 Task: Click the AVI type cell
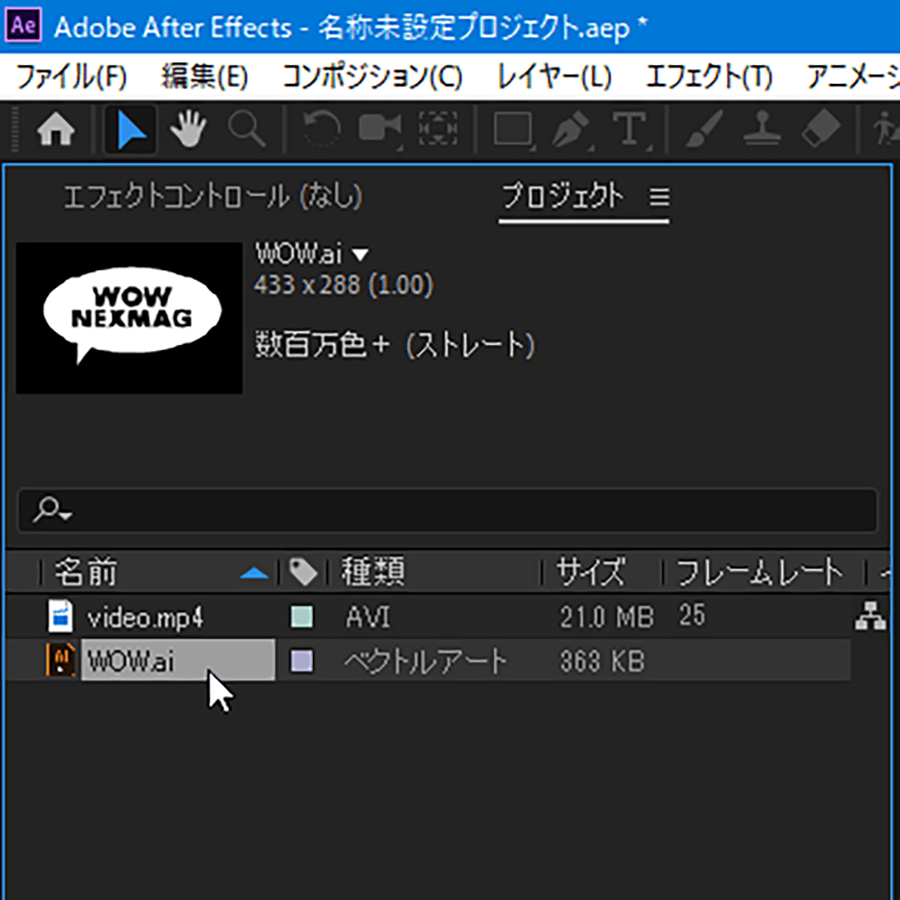pyautogui.click(x=368, y=618)
